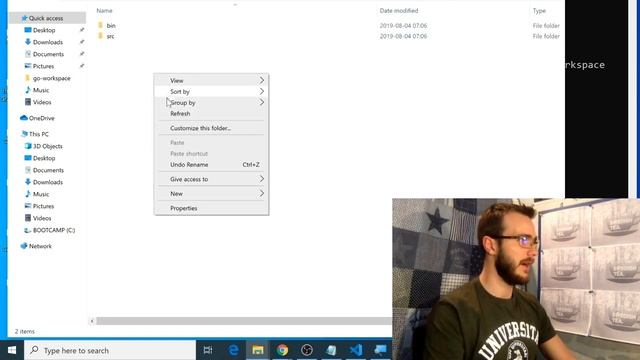Open File Explorer taskbar icon
Screen dimensions: 640x360
[x=258, y=350]
